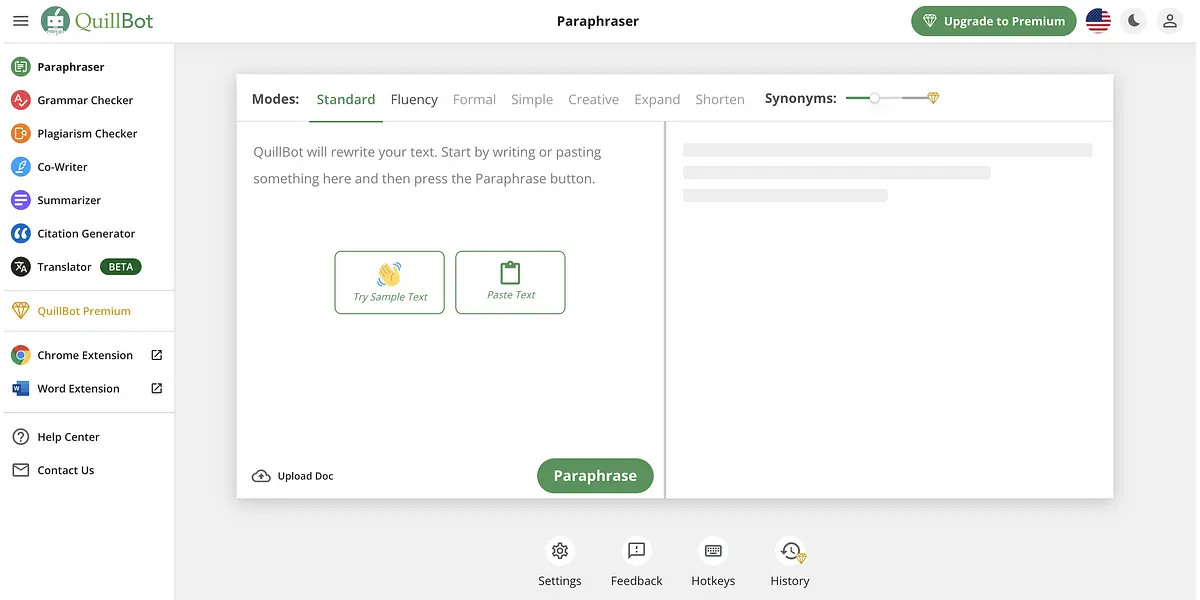Image resolution: width=1200 pixels, height=600 pixels.
Task: Switch to the Fluency mode tab
Action: tap(414, 99)
